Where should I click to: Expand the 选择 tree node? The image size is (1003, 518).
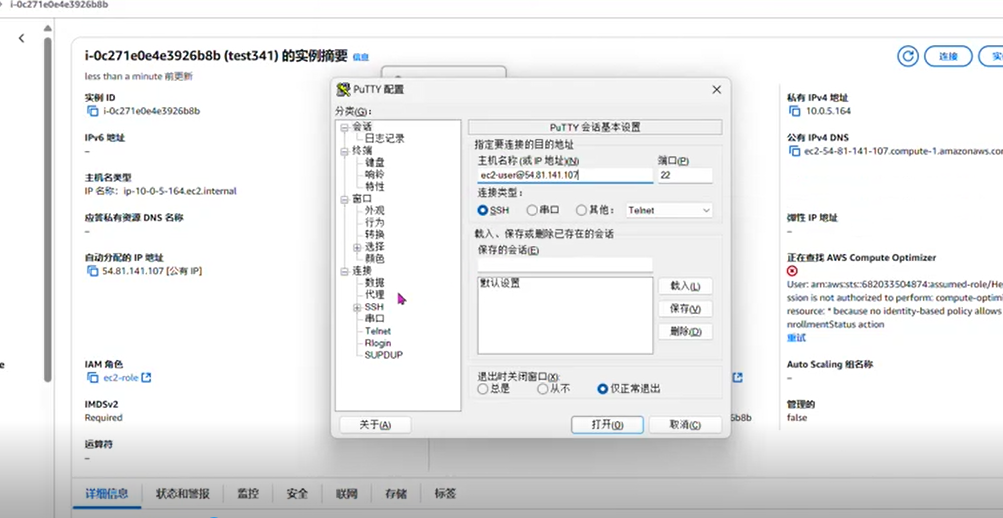click(357, 247)
